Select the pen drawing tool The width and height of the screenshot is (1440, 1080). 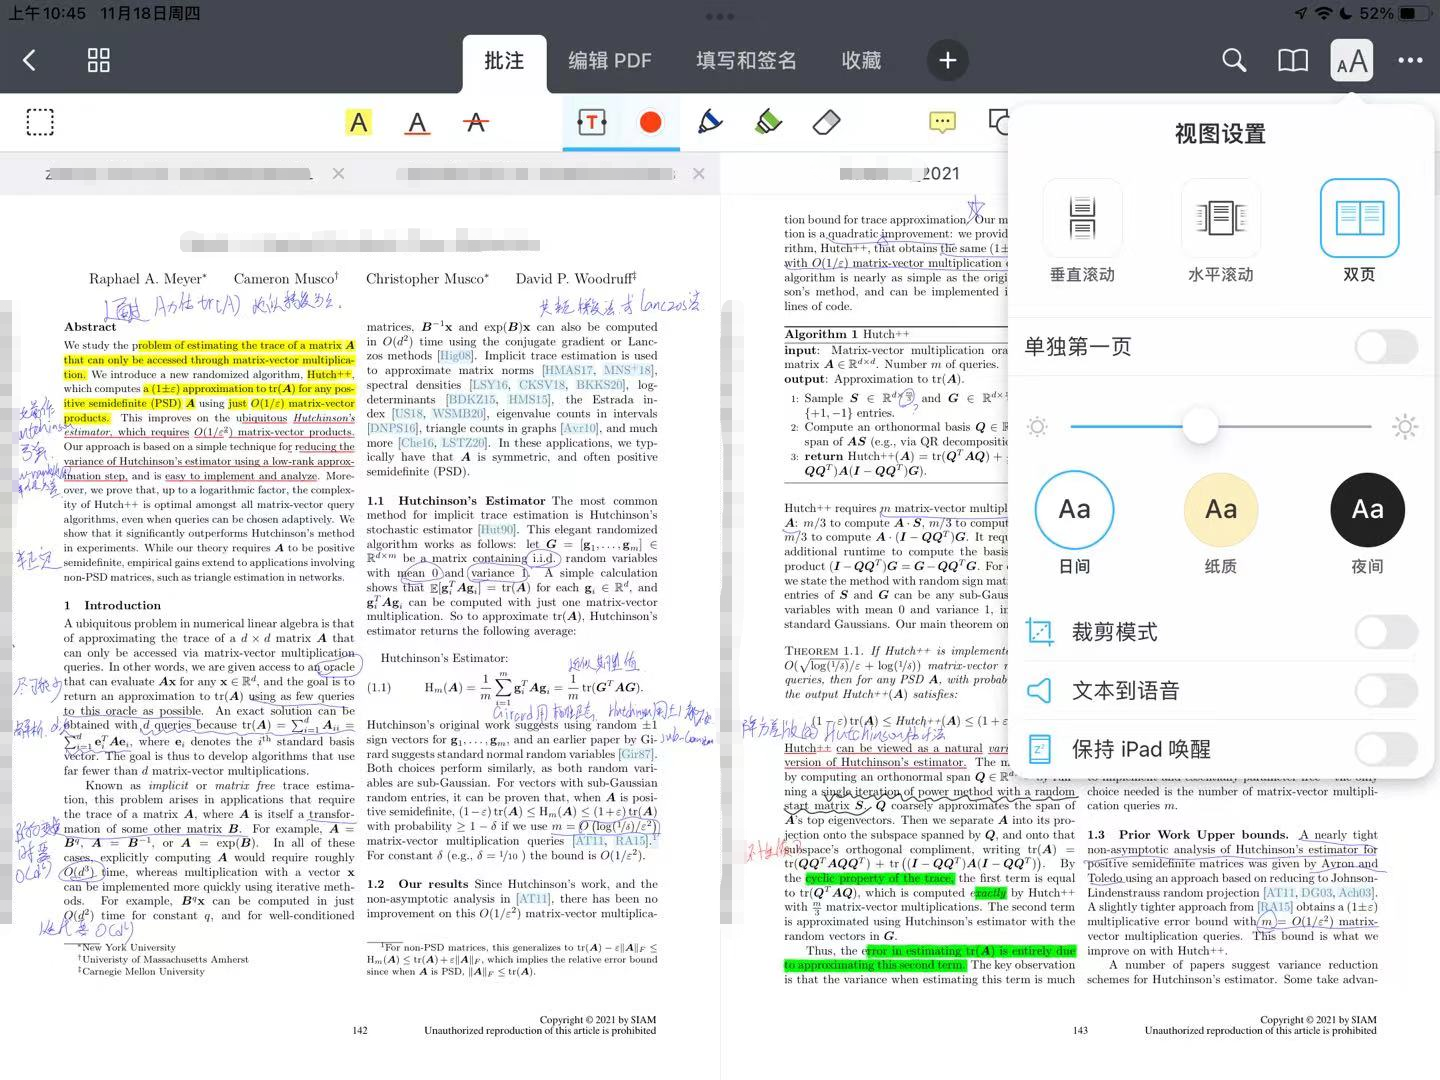click(x=709, y=122)
